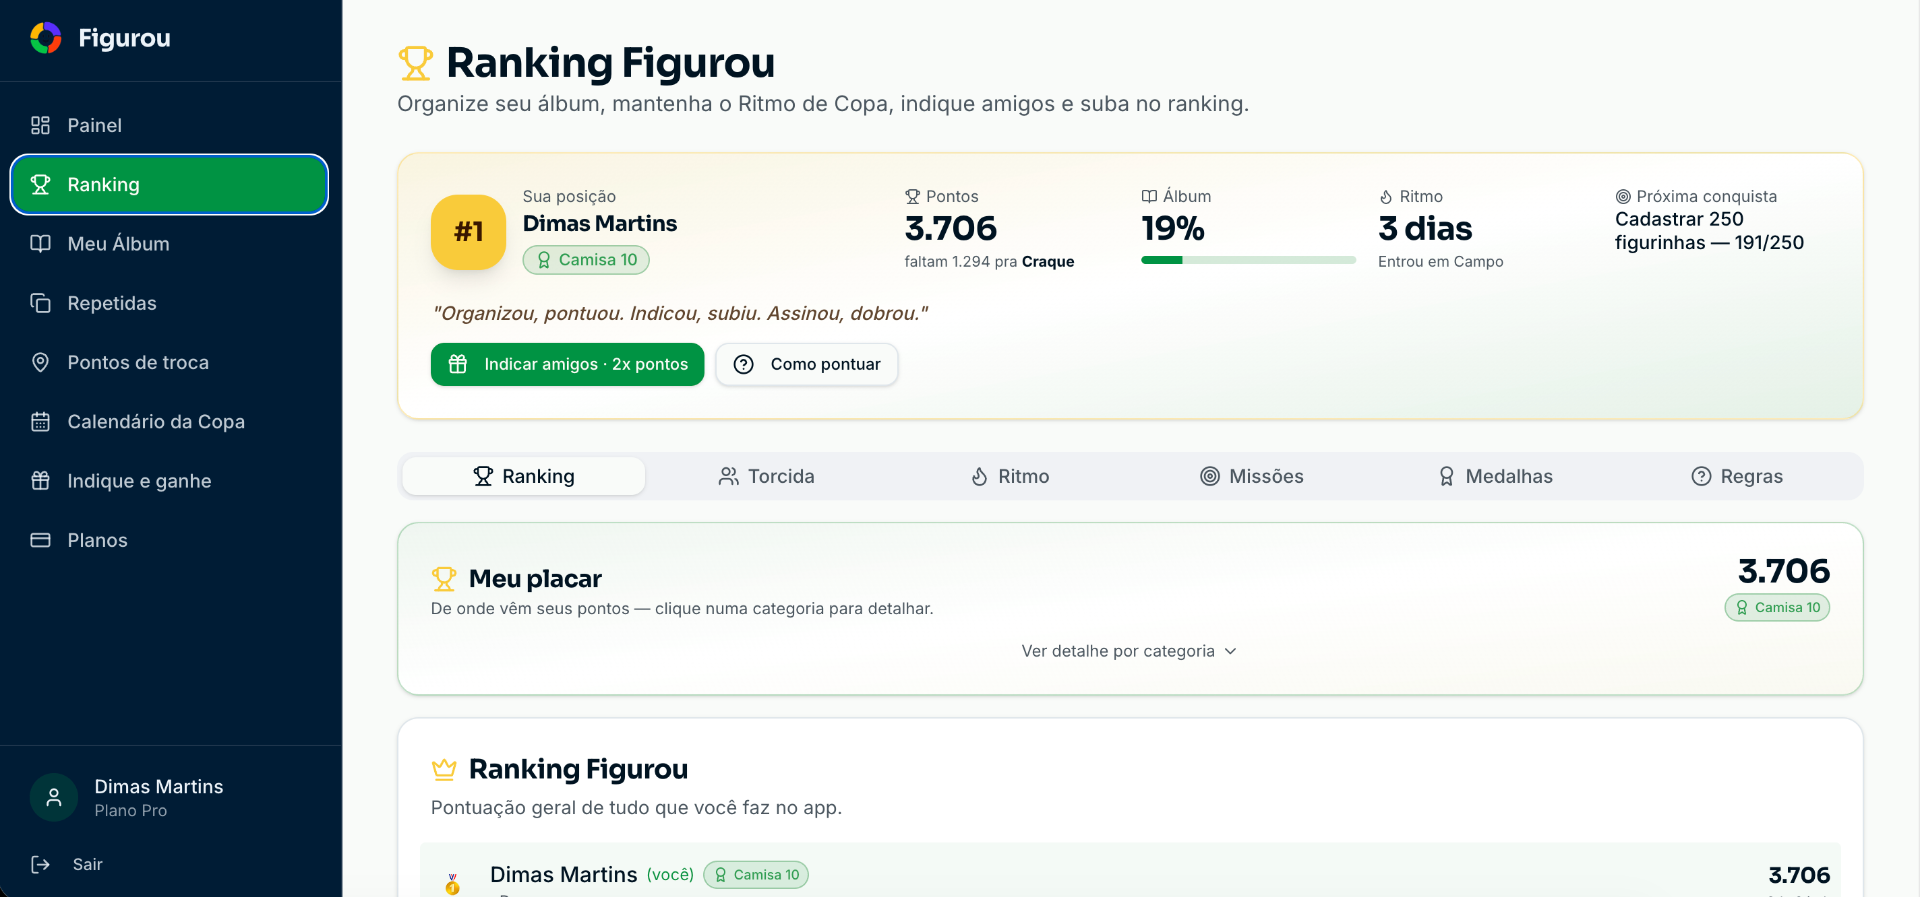Click the motto quote text in summary card

[680, 314]
